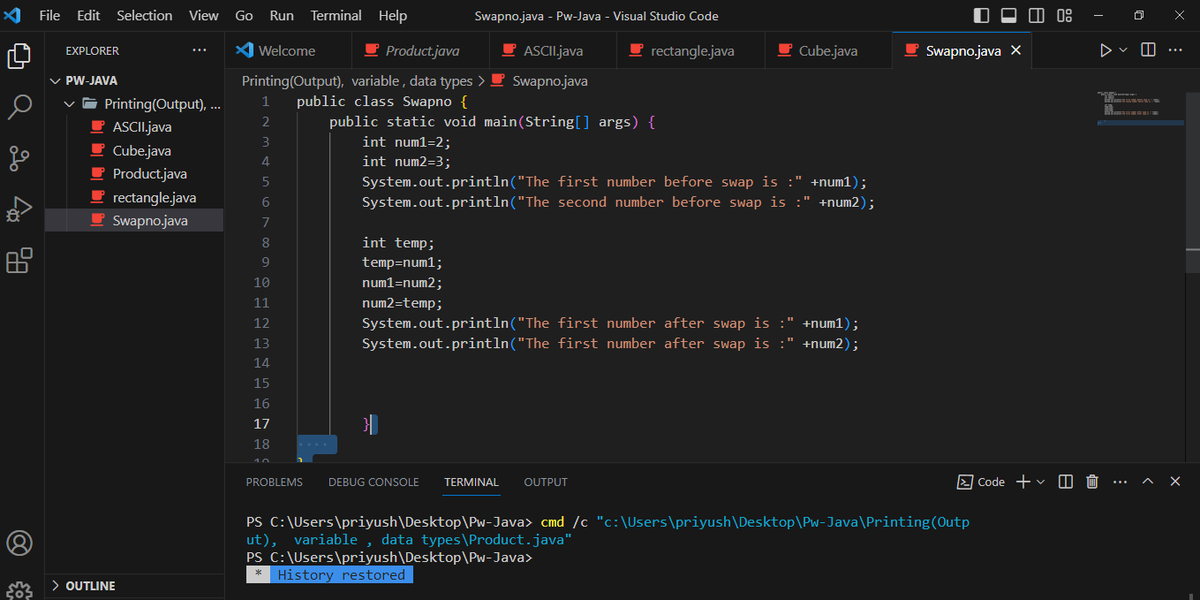Select the Code terminal instance label
Screen dimensions: 1200x600
pos(981,482)
